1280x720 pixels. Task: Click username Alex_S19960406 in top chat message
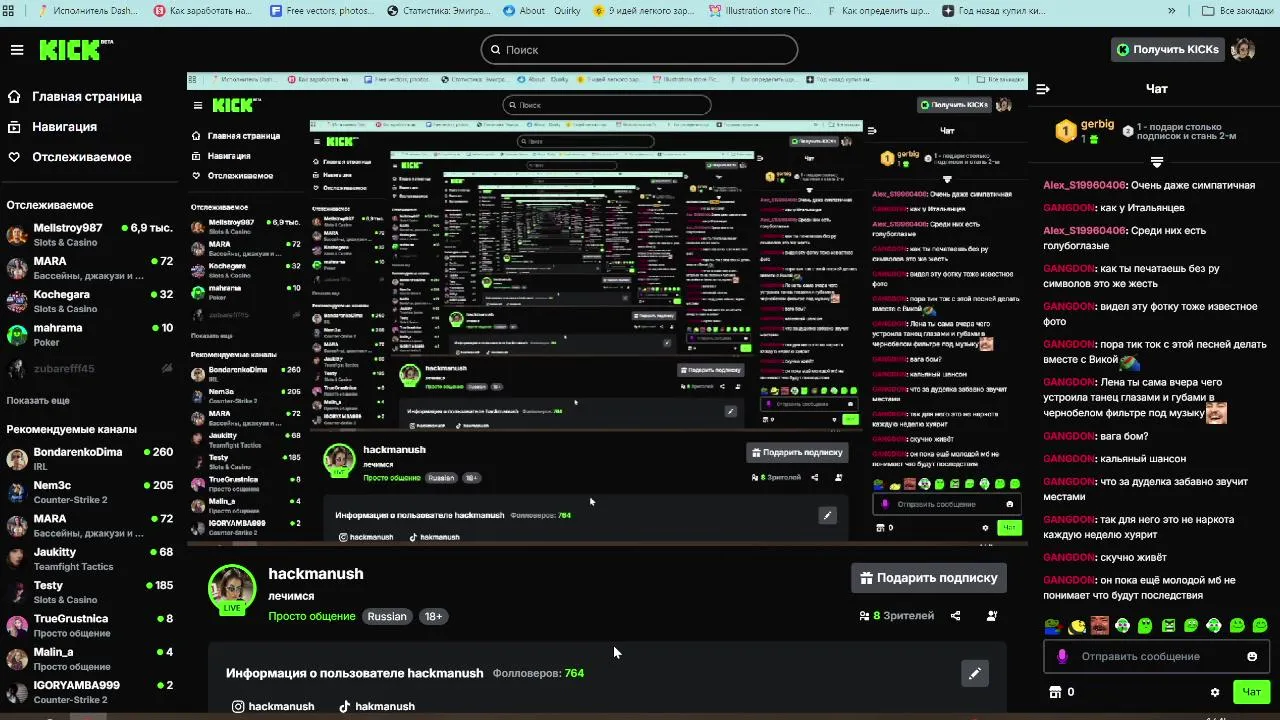(1085, 185)
